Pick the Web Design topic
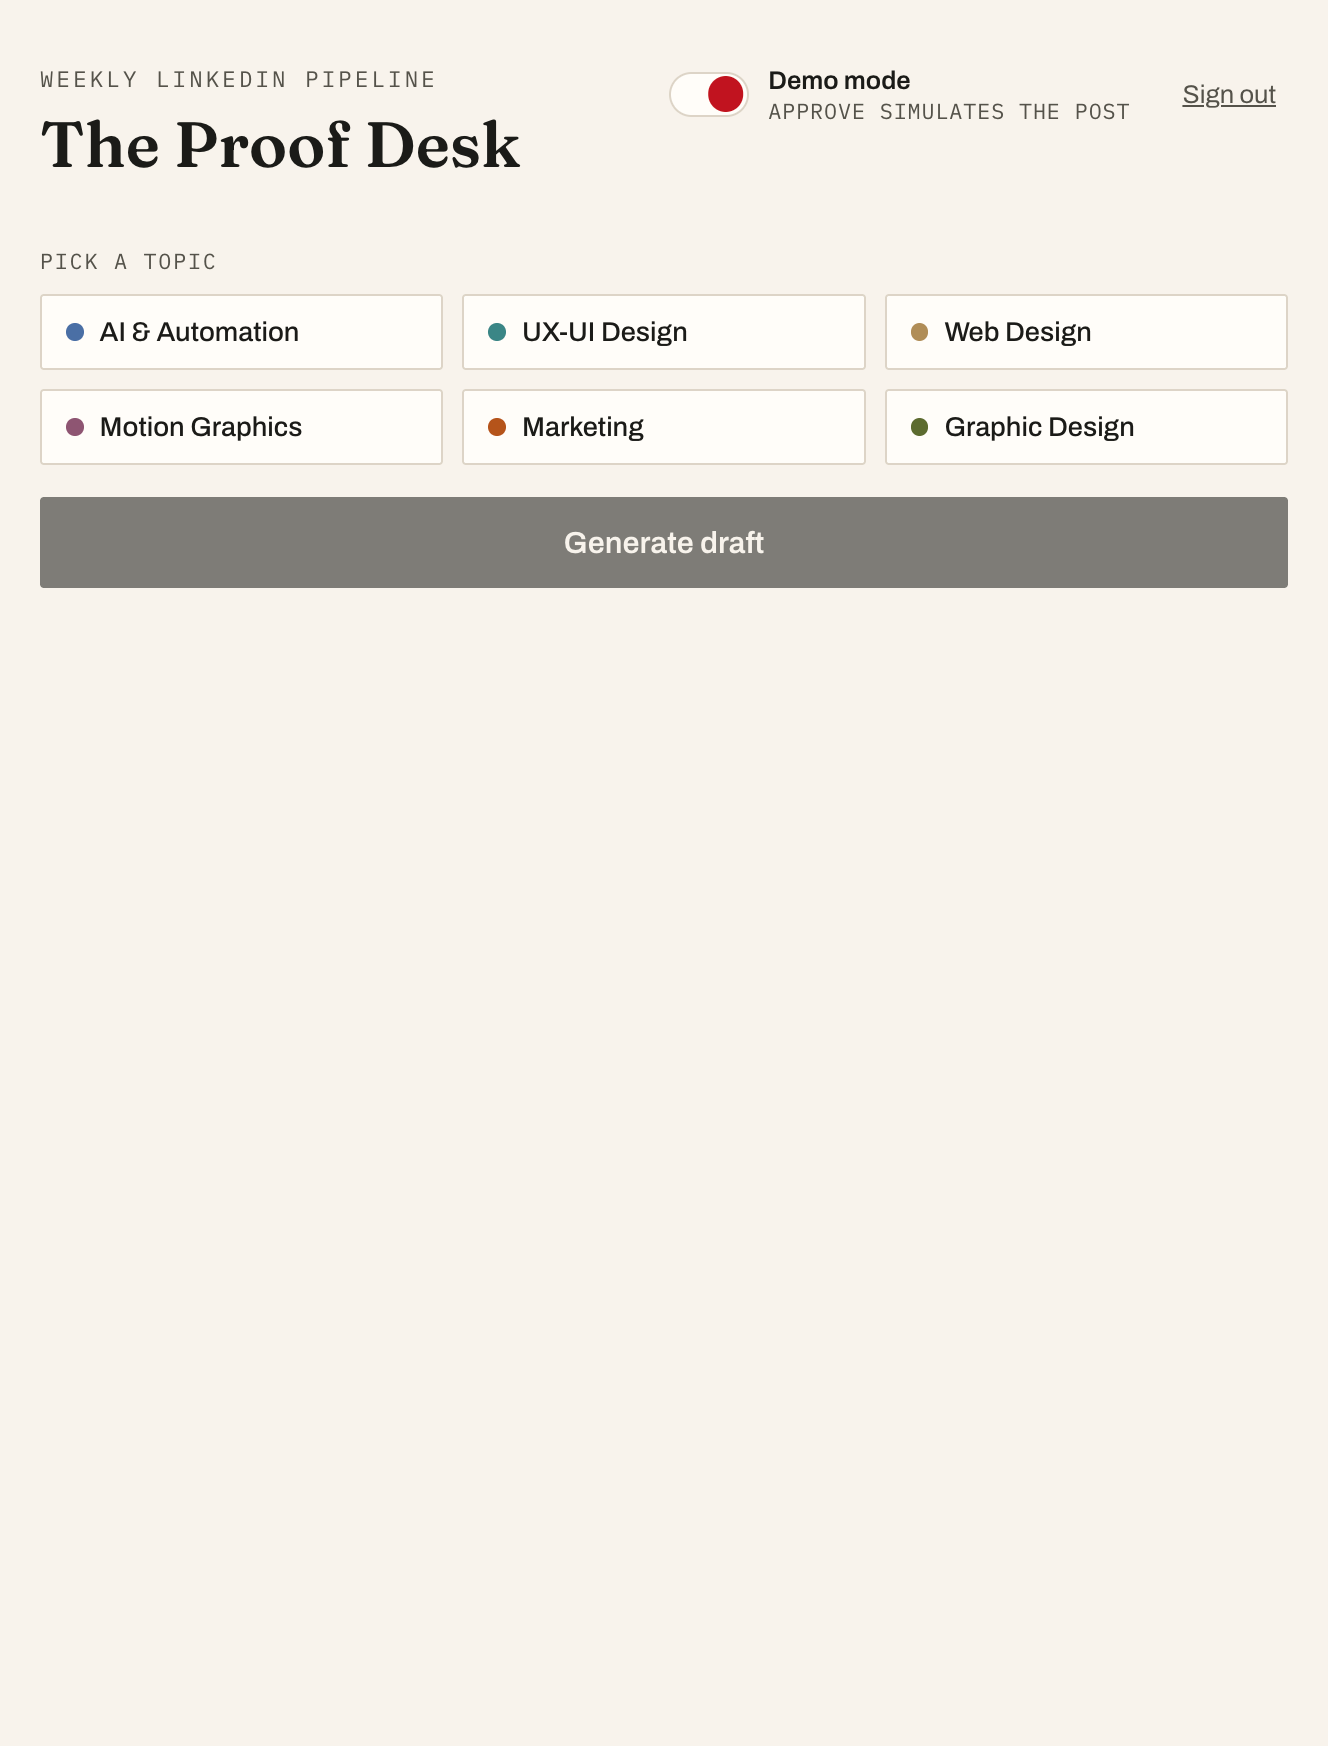Image resolution: width=1328 pixels, height=1746 pixels. point(1086,332)
